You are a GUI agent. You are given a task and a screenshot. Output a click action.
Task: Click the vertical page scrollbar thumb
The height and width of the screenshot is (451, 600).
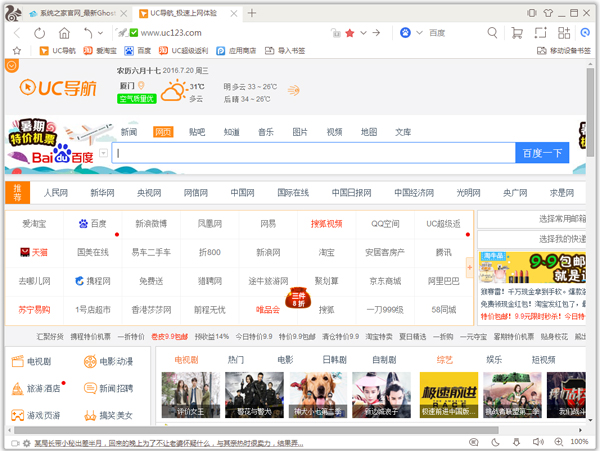click(590, 113)
